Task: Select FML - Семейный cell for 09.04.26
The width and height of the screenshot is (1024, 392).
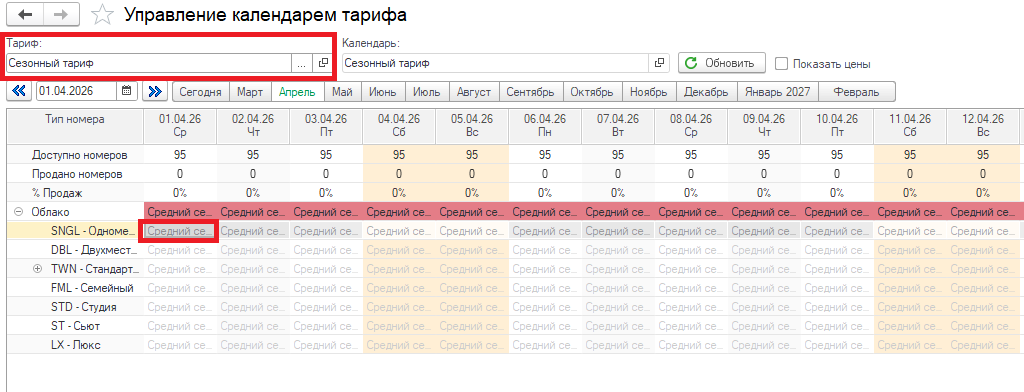Action: tap(764, 287)
